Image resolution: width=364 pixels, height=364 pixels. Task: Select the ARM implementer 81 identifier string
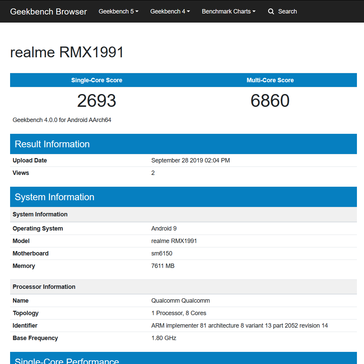point(240,326)
